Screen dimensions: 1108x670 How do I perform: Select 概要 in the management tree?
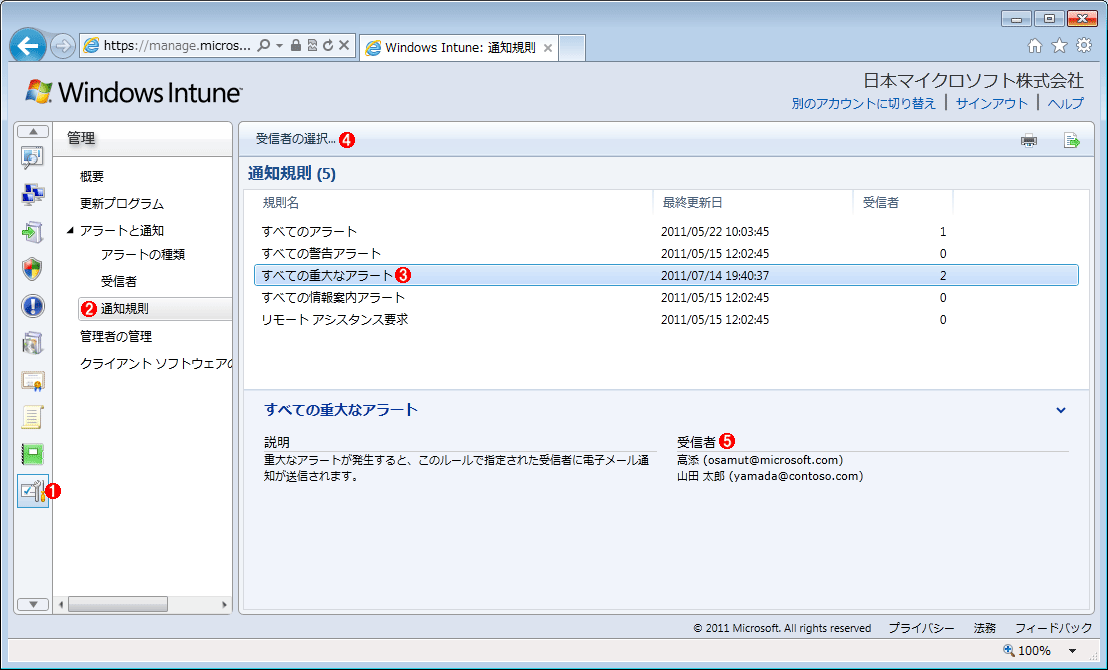click(x=92, y=177)
